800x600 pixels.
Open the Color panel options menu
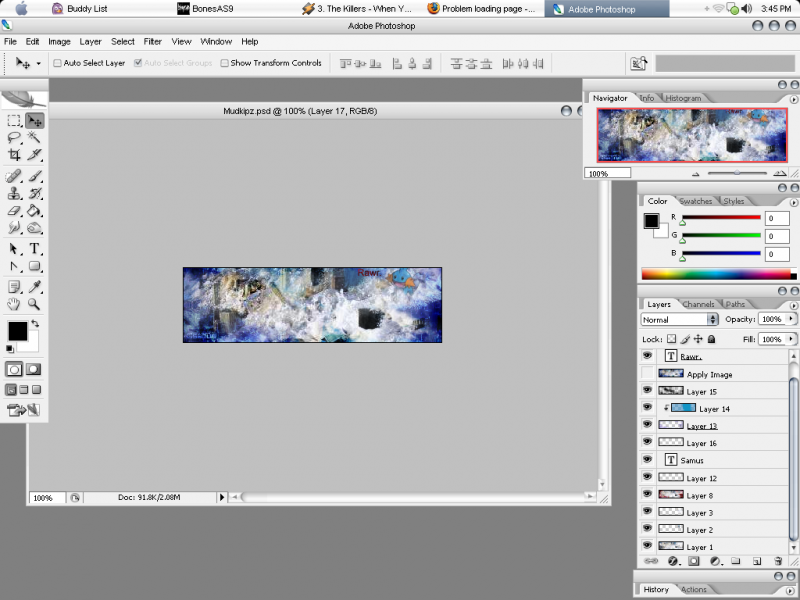pos(794,202)
